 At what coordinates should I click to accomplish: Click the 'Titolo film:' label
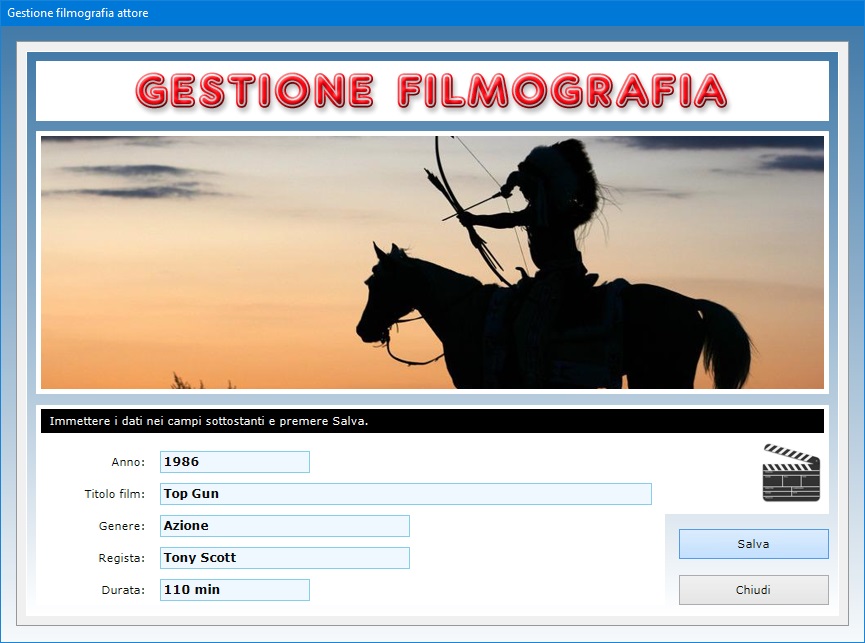115,494
